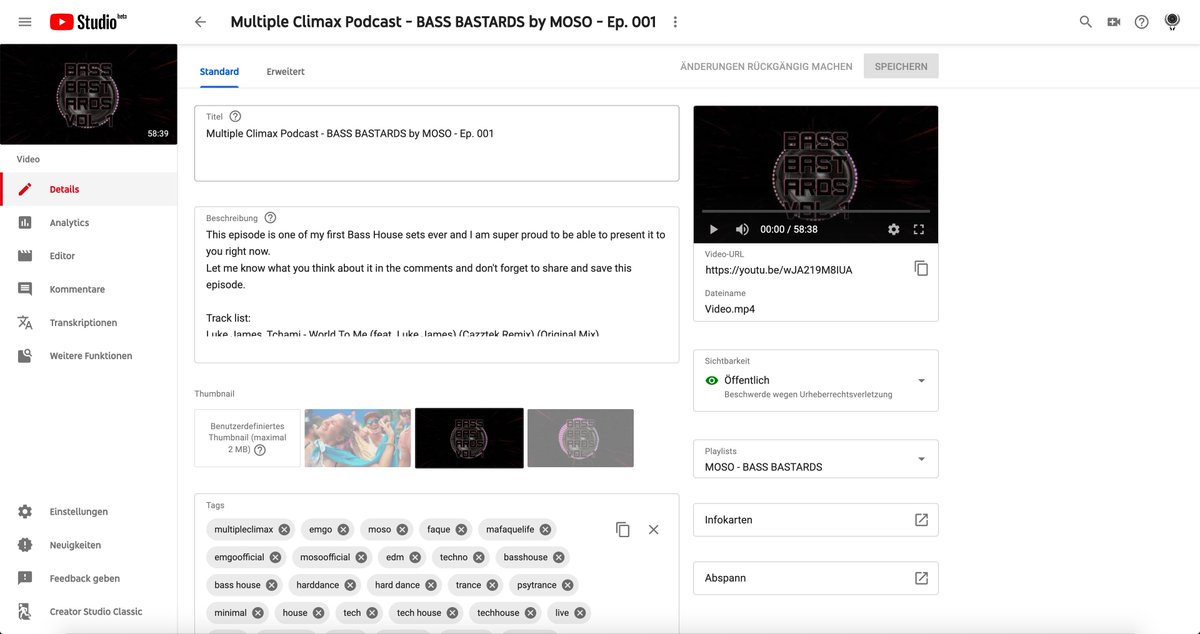Open Weitere Funktionen in the sidebar
The height and width of the screenshot is (634, 1200).
pyautogui.click(x=89, y=356)
